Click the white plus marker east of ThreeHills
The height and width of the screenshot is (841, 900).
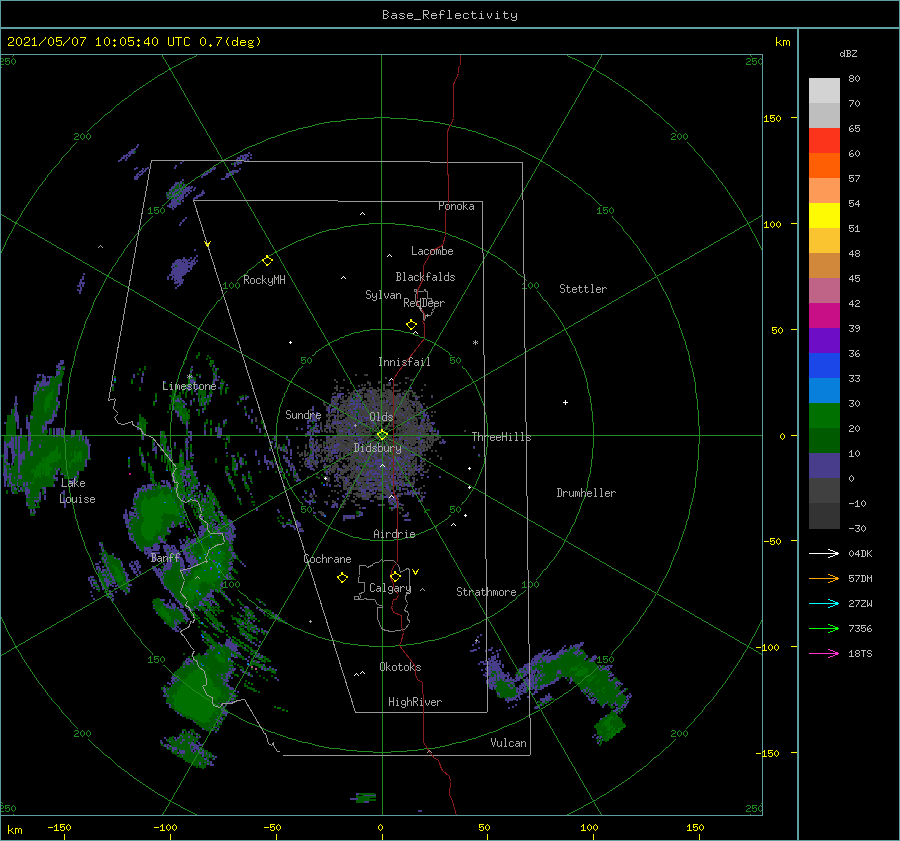coord(565,402)
